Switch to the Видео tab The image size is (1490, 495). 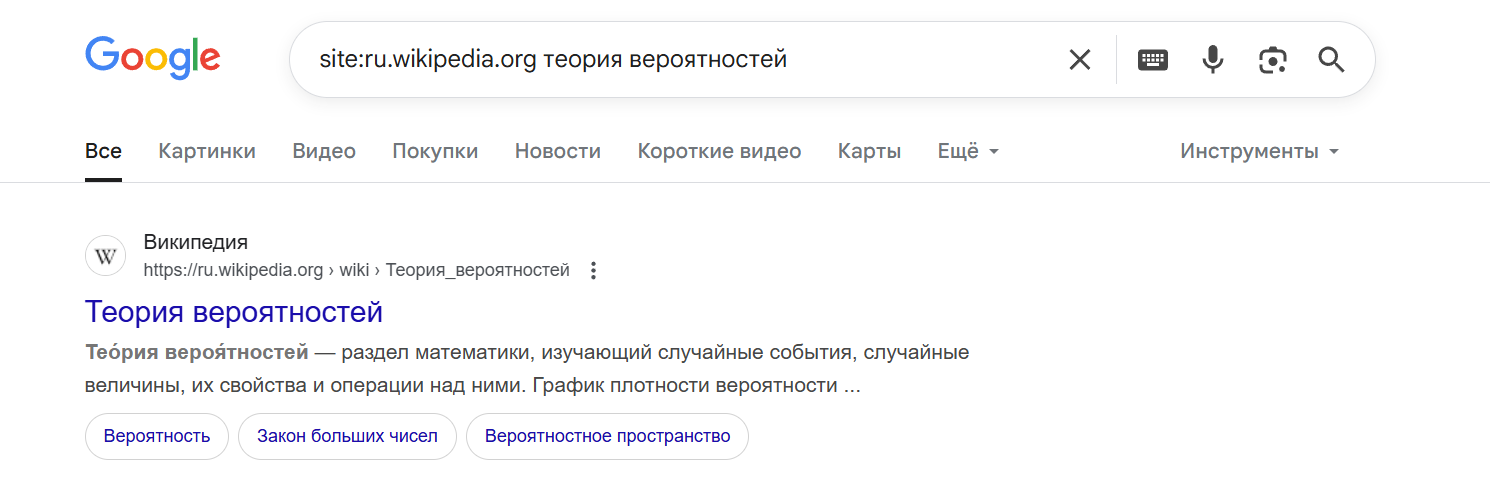coord(324,151)
